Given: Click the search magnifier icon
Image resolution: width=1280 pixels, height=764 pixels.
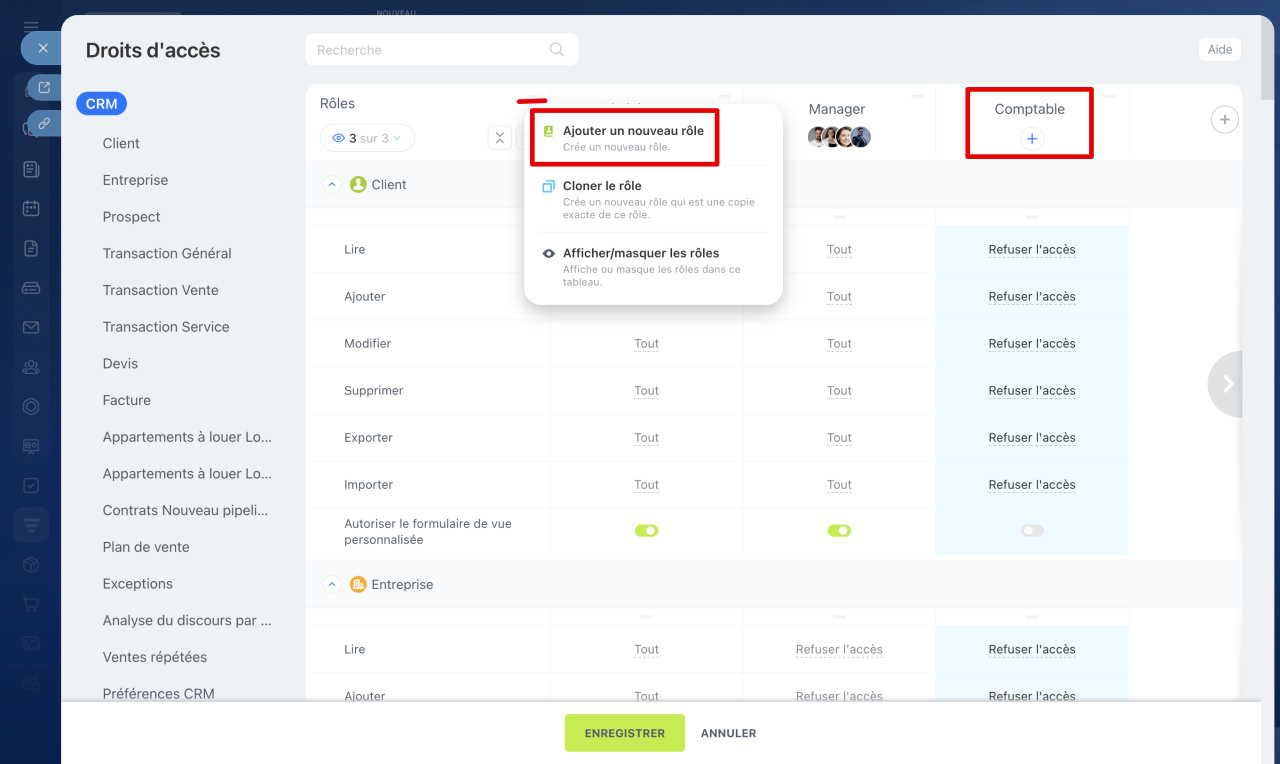Looking at the screenshot, I should [x=557, y=50].
